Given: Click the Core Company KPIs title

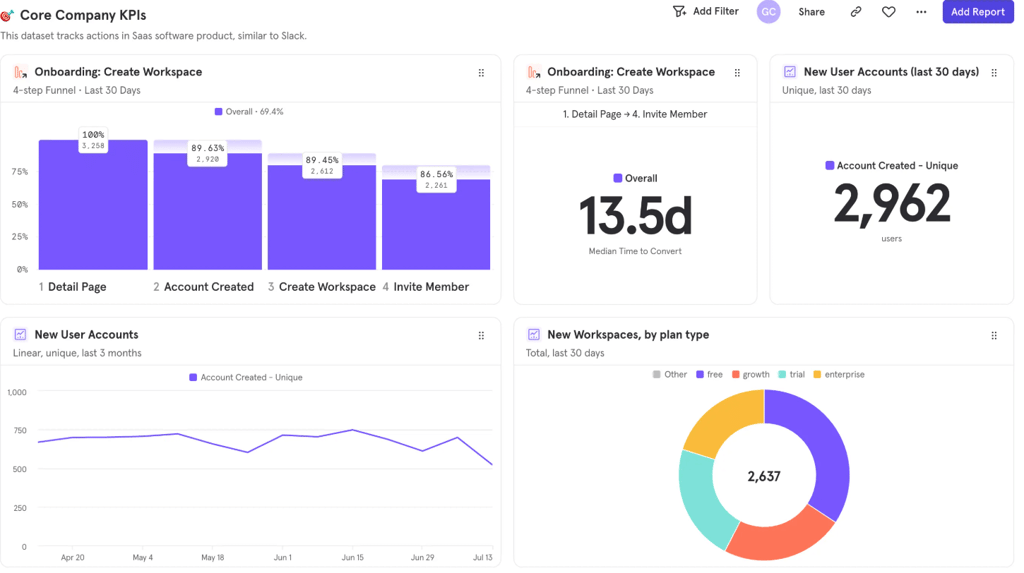Looking at the screenshot, I should (x=83, y=14).
